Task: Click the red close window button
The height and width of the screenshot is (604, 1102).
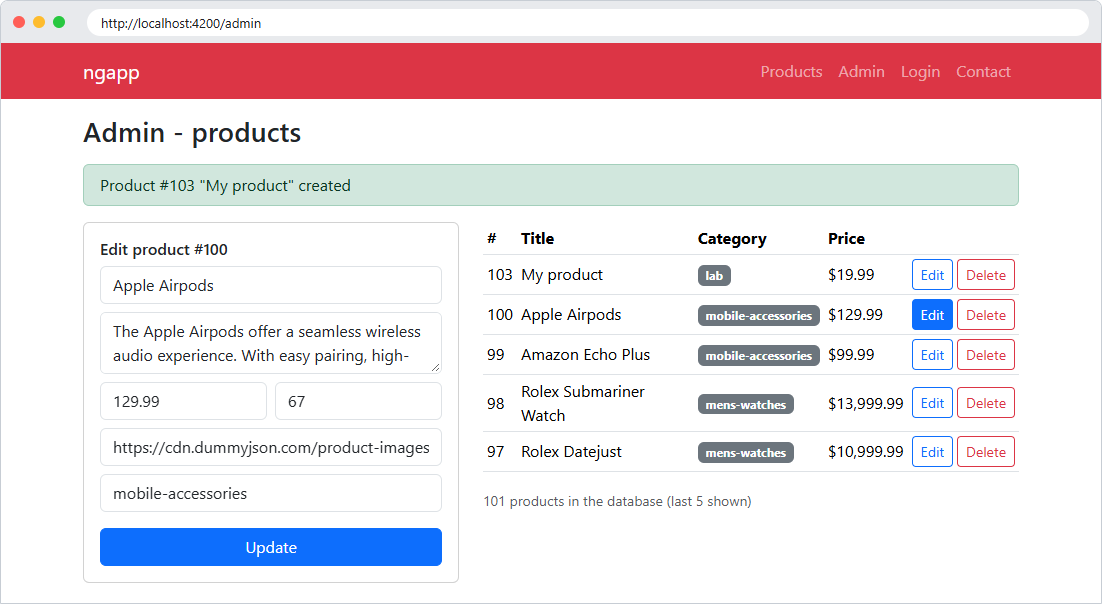Action: [x=19, y=23]
